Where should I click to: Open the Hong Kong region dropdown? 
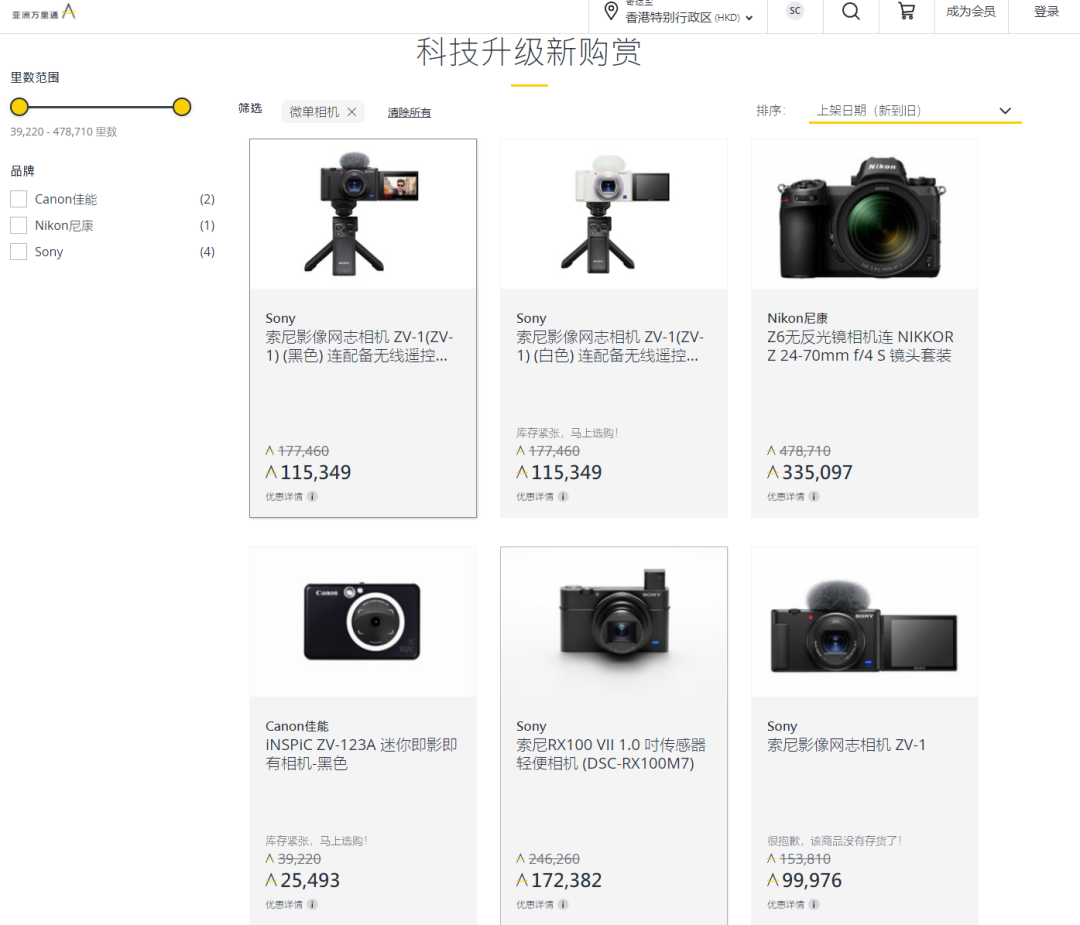point(688,17)
